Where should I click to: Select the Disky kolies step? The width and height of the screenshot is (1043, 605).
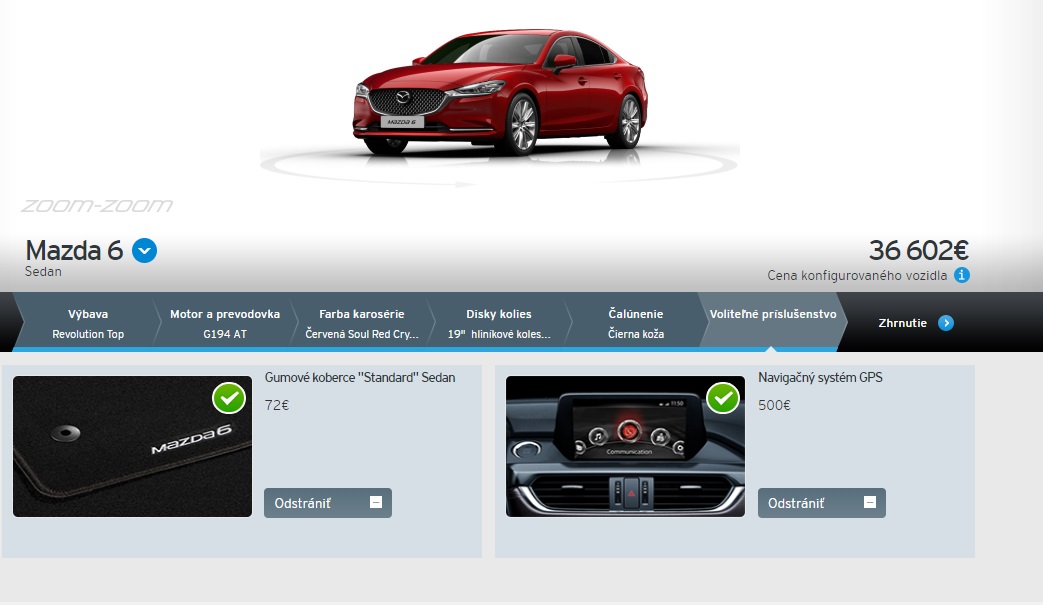tap(499, 323)
